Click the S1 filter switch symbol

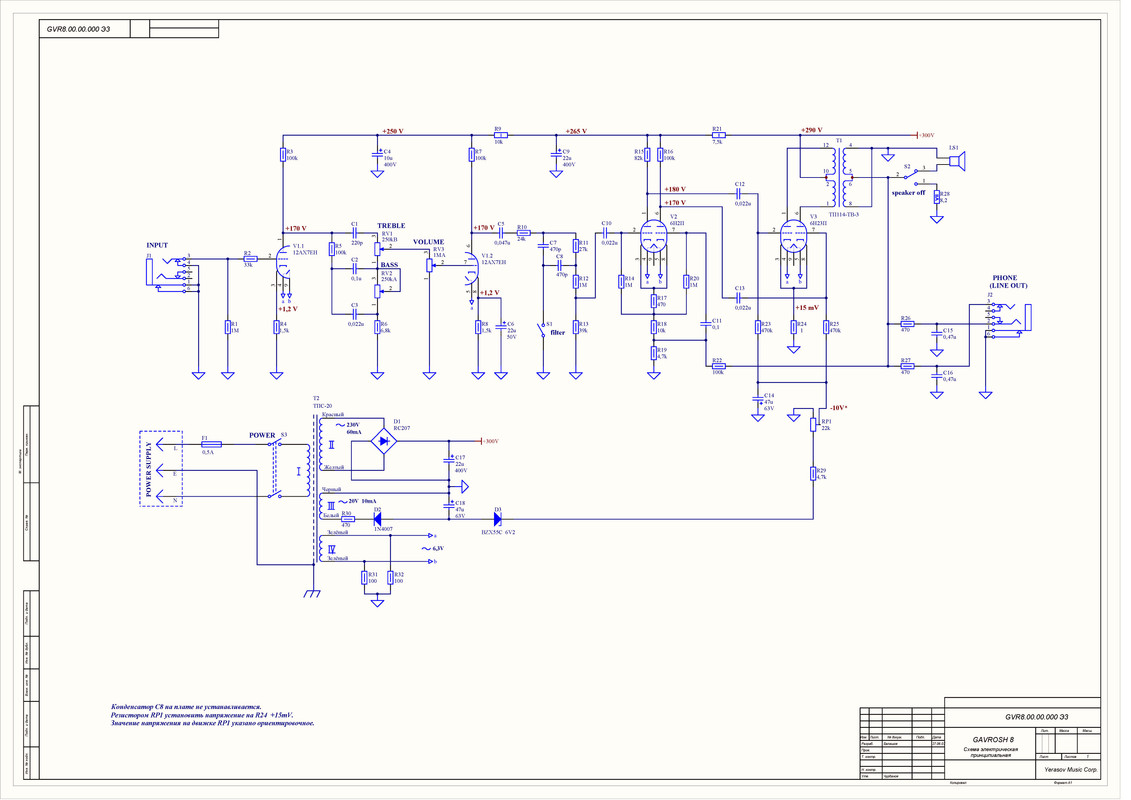click(x=543, y=330)
